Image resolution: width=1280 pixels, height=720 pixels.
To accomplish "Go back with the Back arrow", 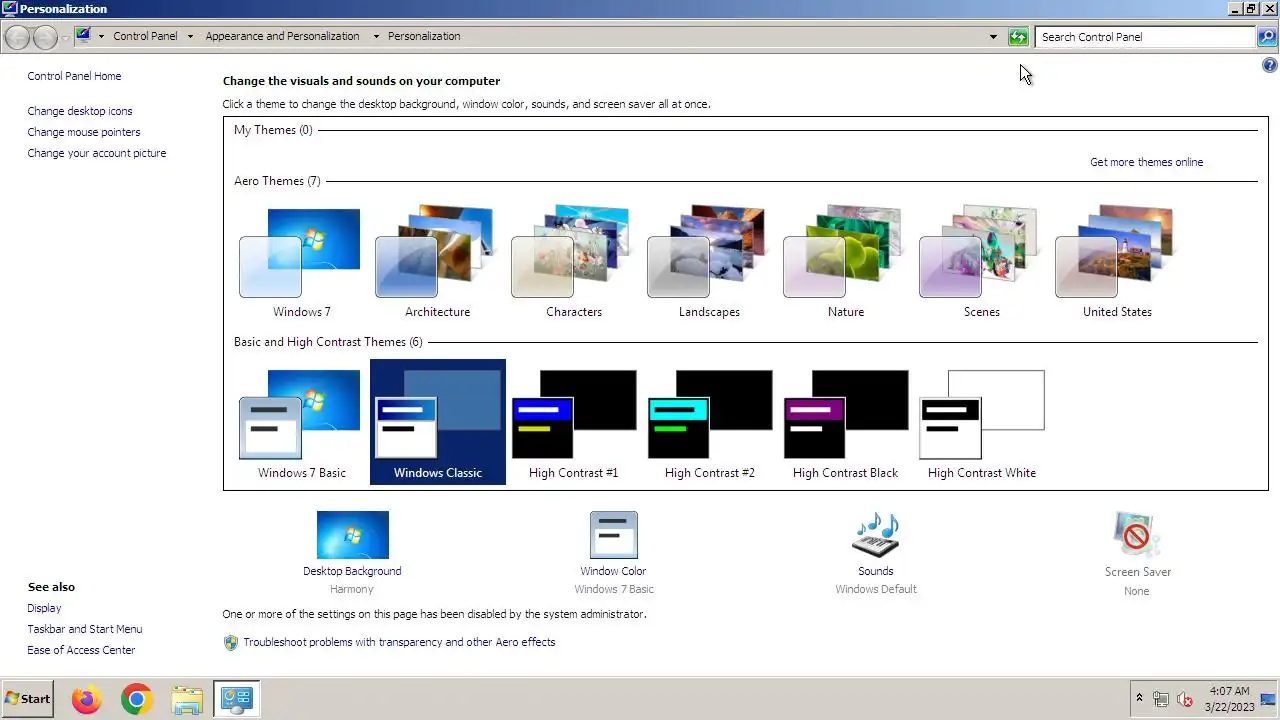I will click(17, 37).
